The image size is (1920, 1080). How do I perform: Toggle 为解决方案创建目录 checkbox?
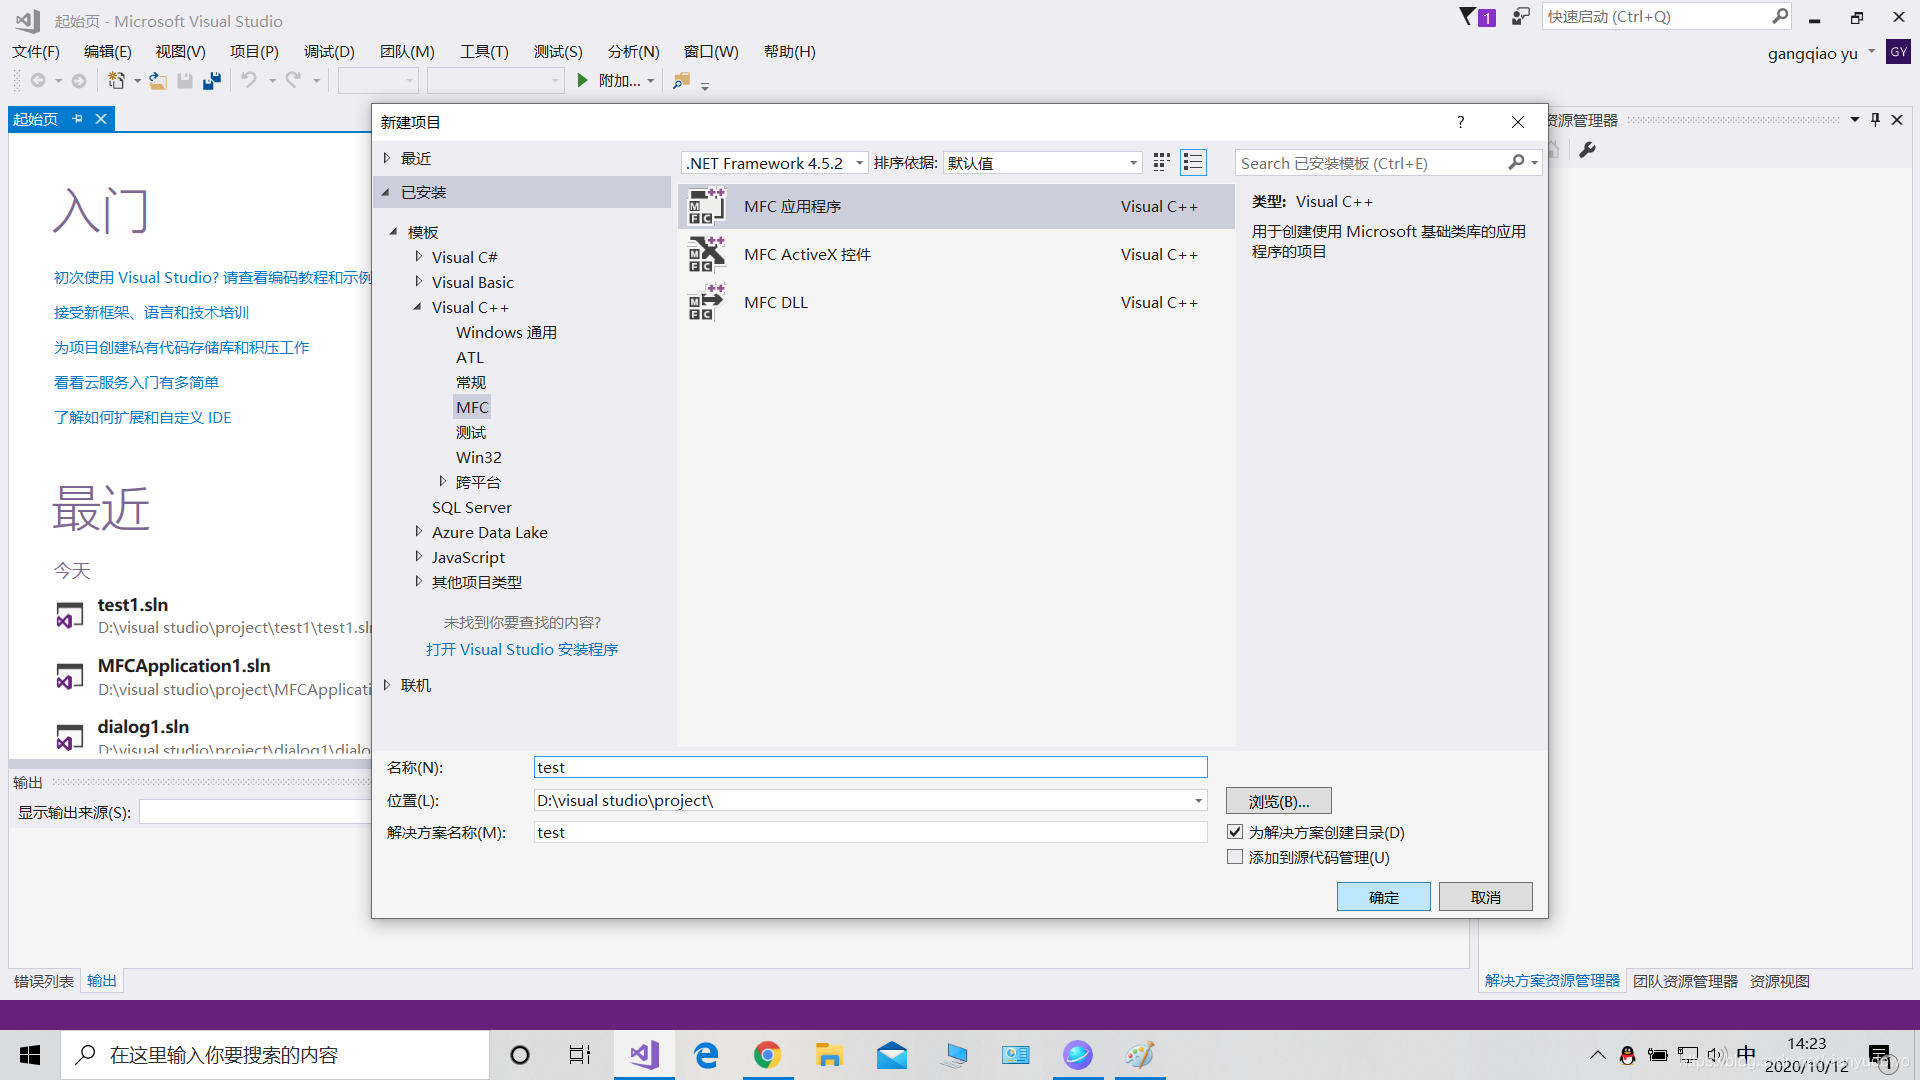point(1235,832)
